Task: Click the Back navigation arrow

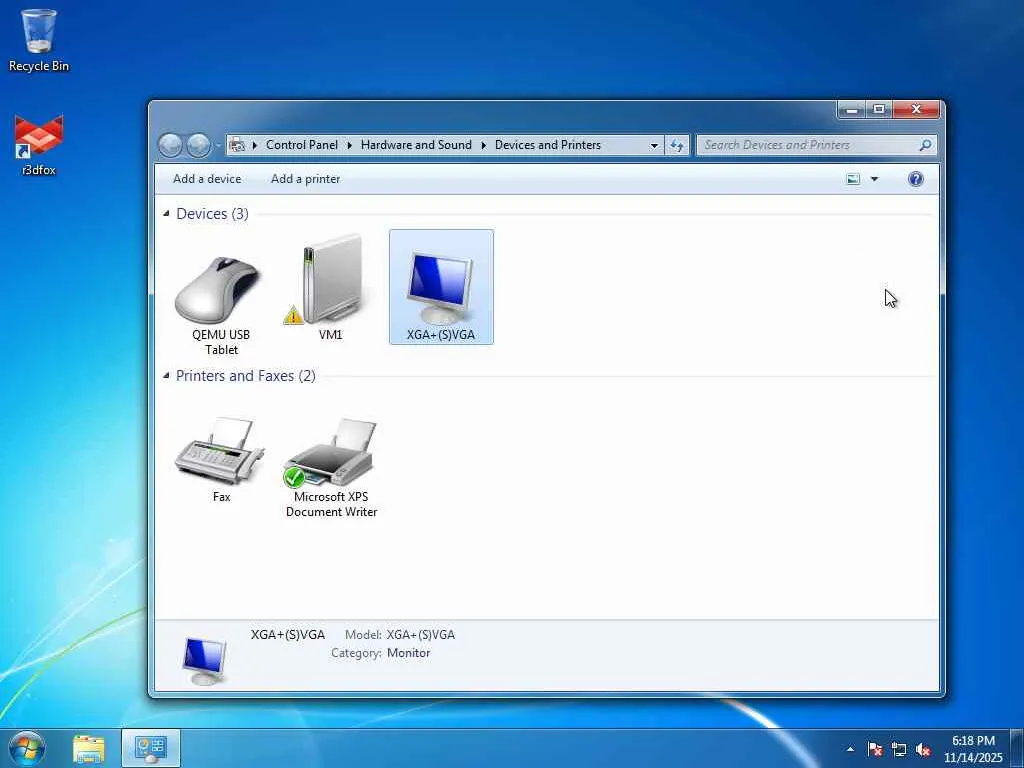Action: pyautogui.click(x=170, y=145)
